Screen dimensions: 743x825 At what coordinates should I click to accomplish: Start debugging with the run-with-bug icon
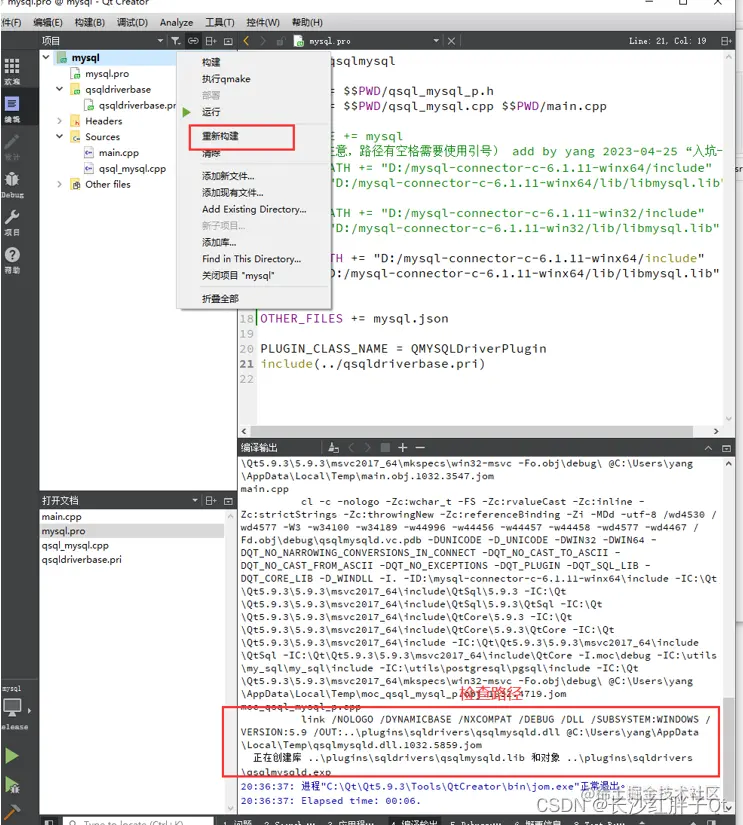12,786
